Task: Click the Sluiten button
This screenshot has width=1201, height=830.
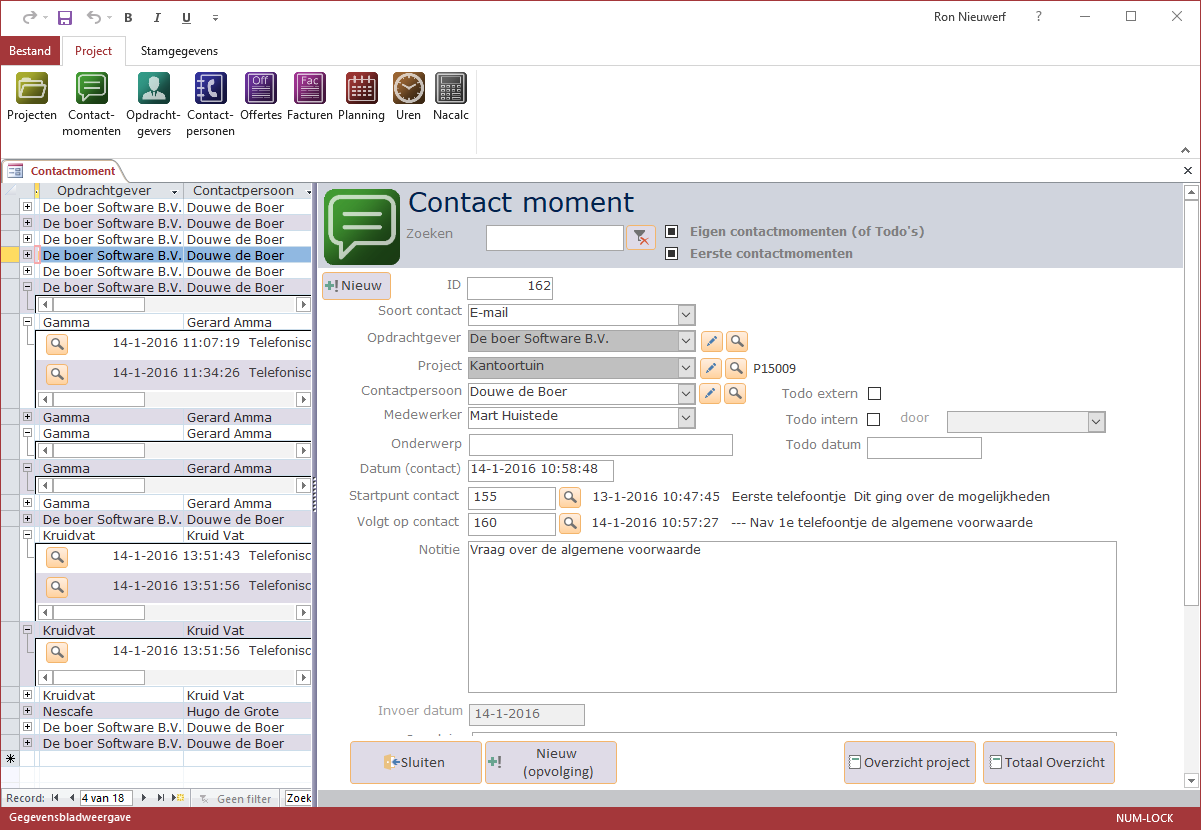Action: point(414,762)
